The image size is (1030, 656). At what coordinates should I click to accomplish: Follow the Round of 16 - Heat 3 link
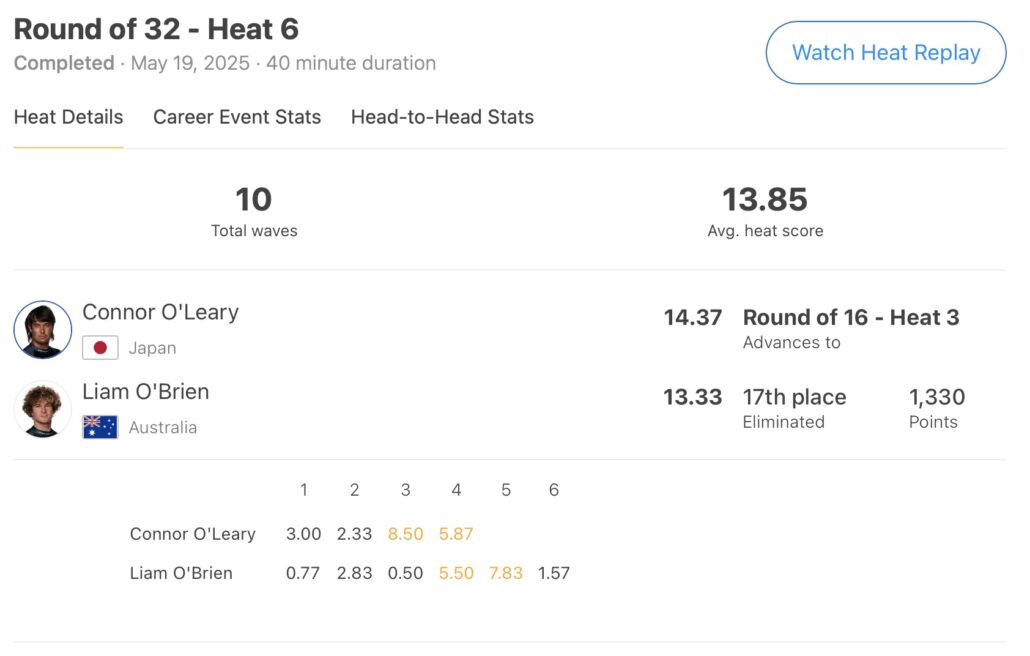click(x=851, y=318)
